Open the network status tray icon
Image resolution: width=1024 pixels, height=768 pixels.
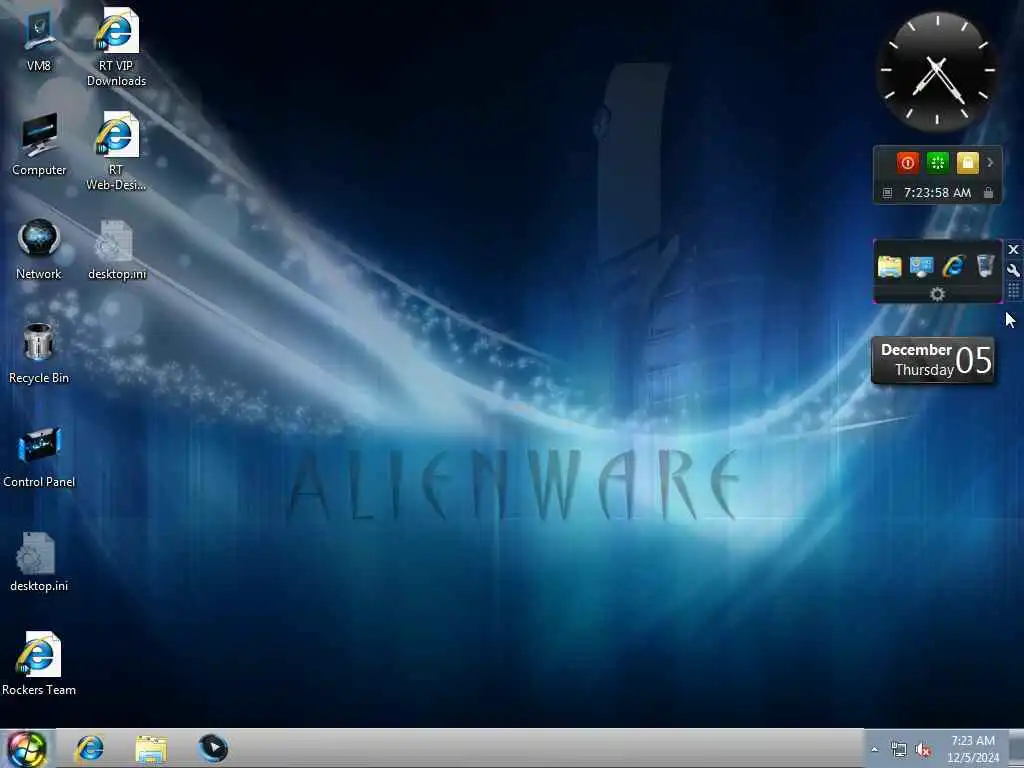pyautogui.click(x=899, y=750)
